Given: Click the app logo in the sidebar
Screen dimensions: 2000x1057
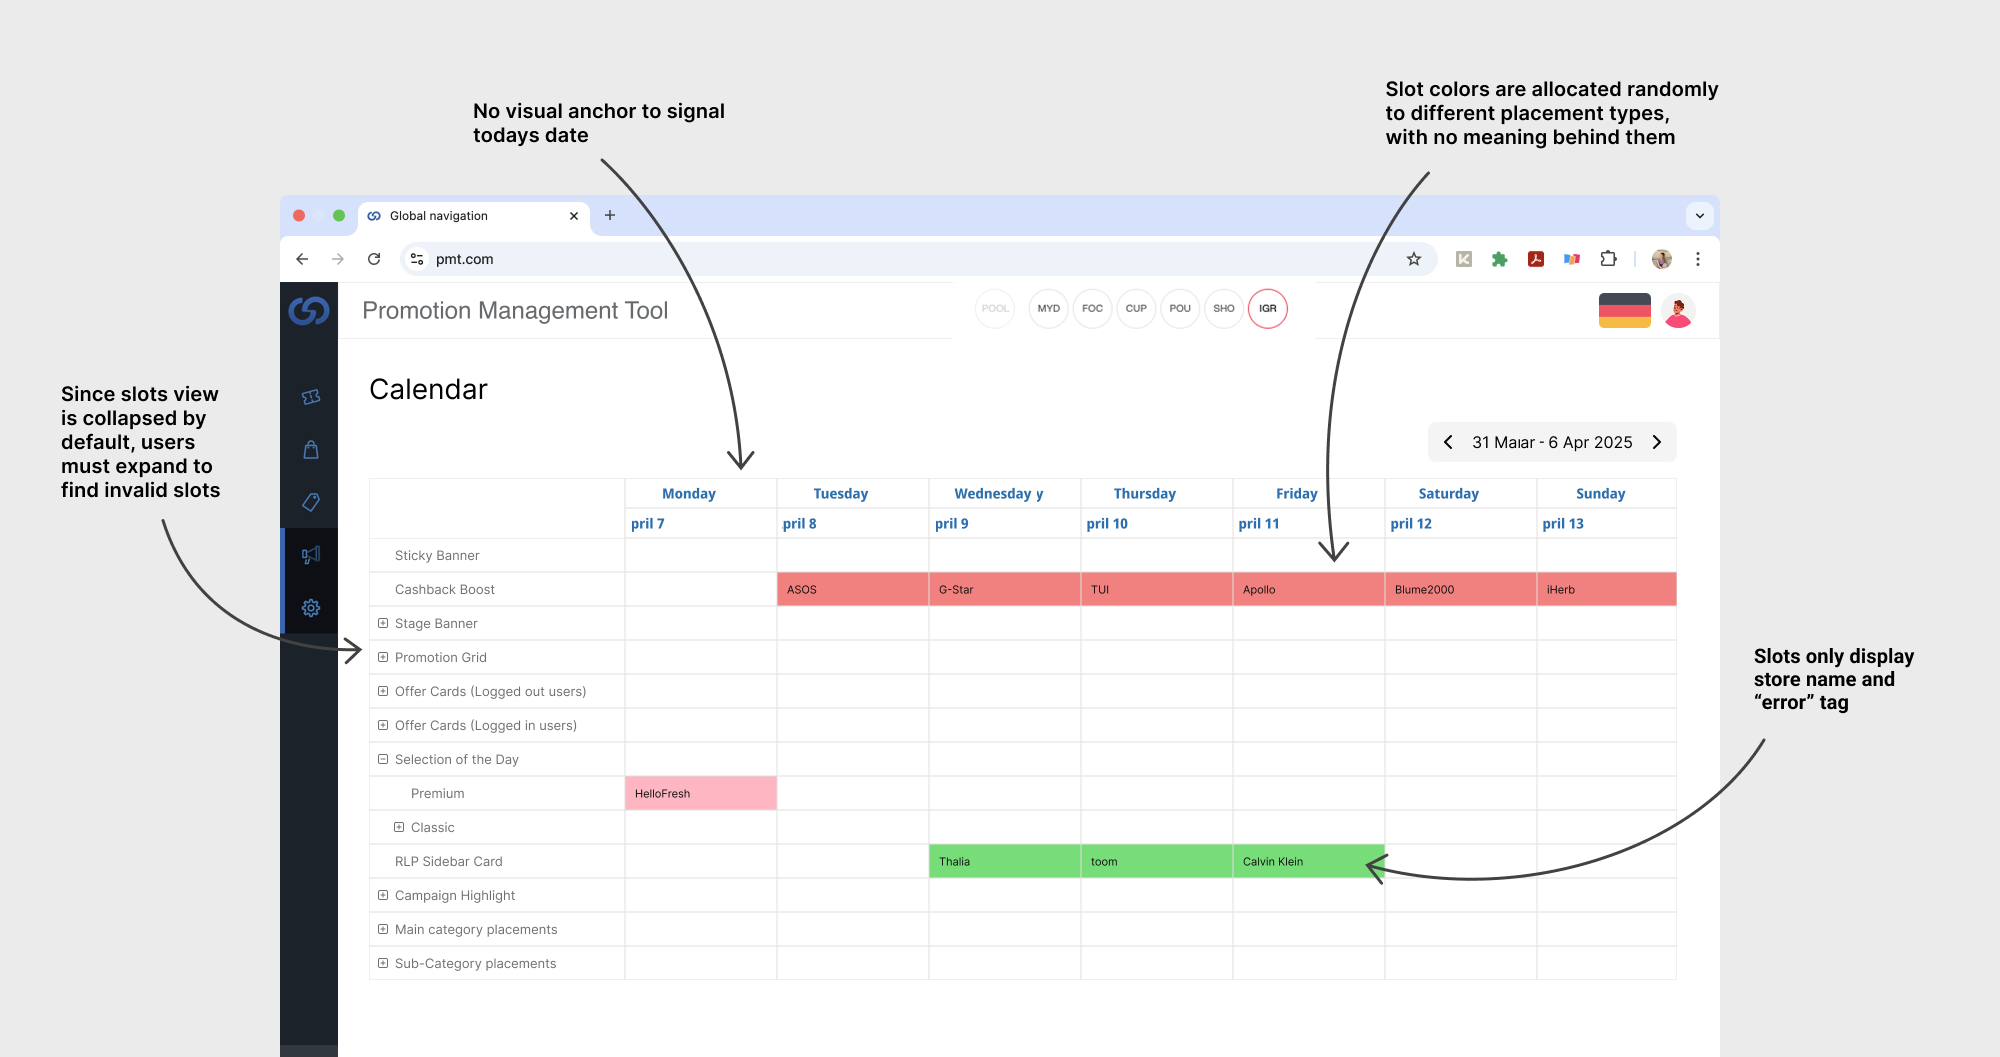Looking at the screenshot, I should pyautogui.click(x=309, y=311).
